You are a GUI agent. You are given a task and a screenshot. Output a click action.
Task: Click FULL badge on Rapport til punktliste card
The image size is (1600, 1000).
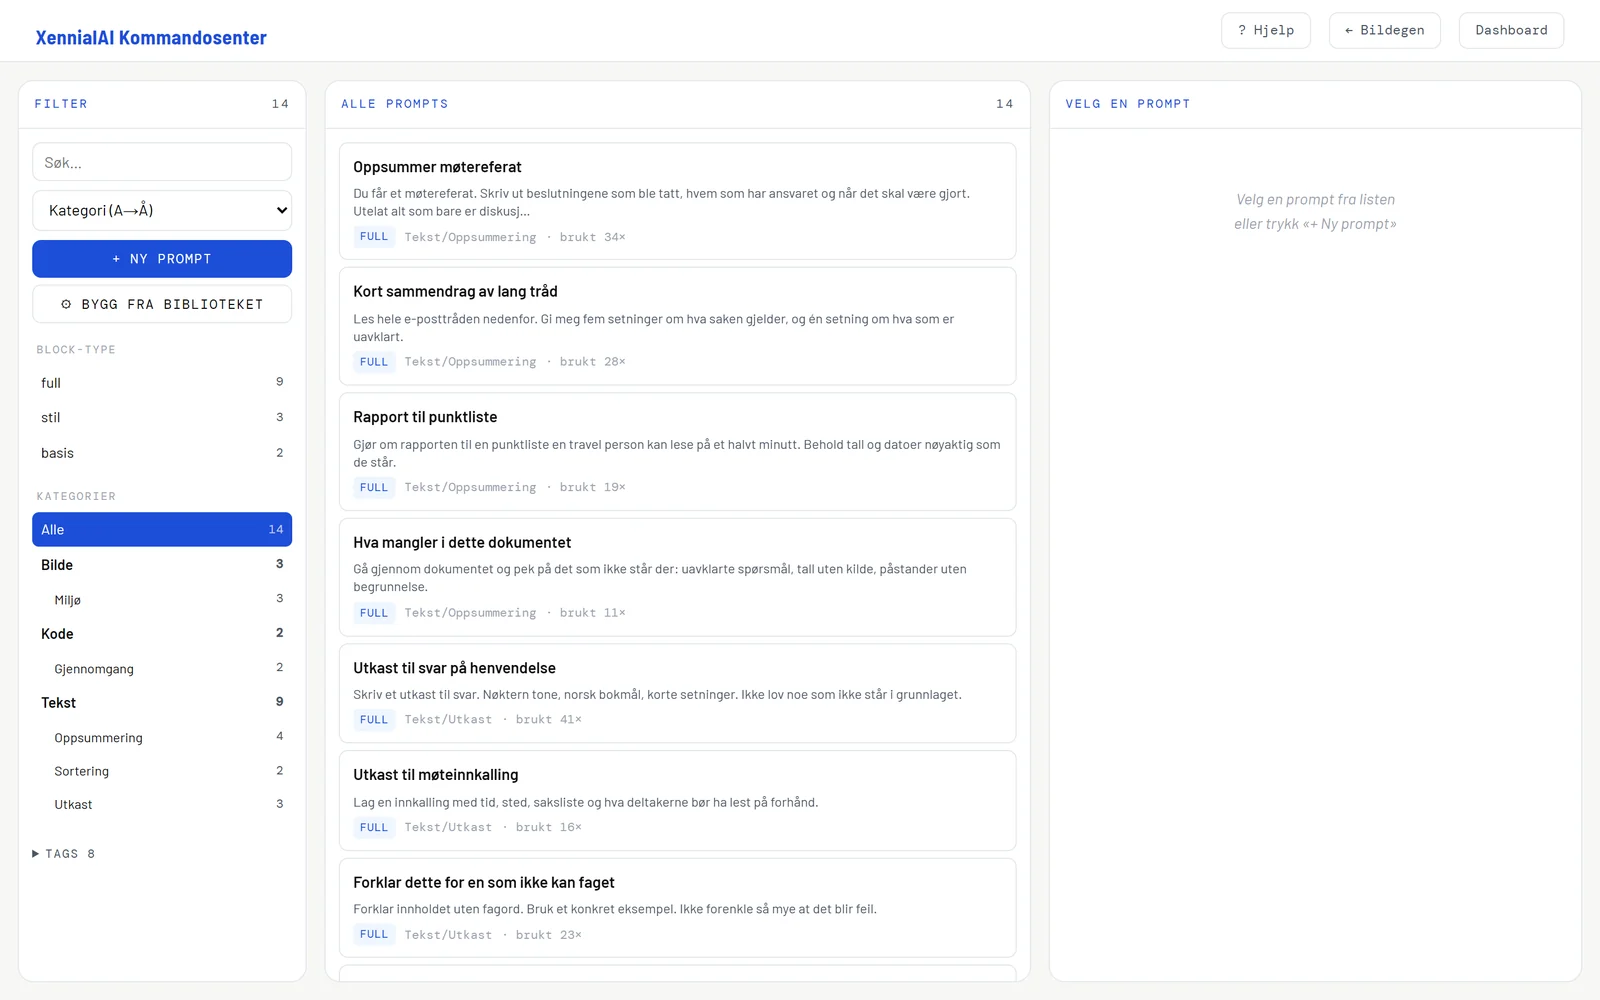coord(374,488)
